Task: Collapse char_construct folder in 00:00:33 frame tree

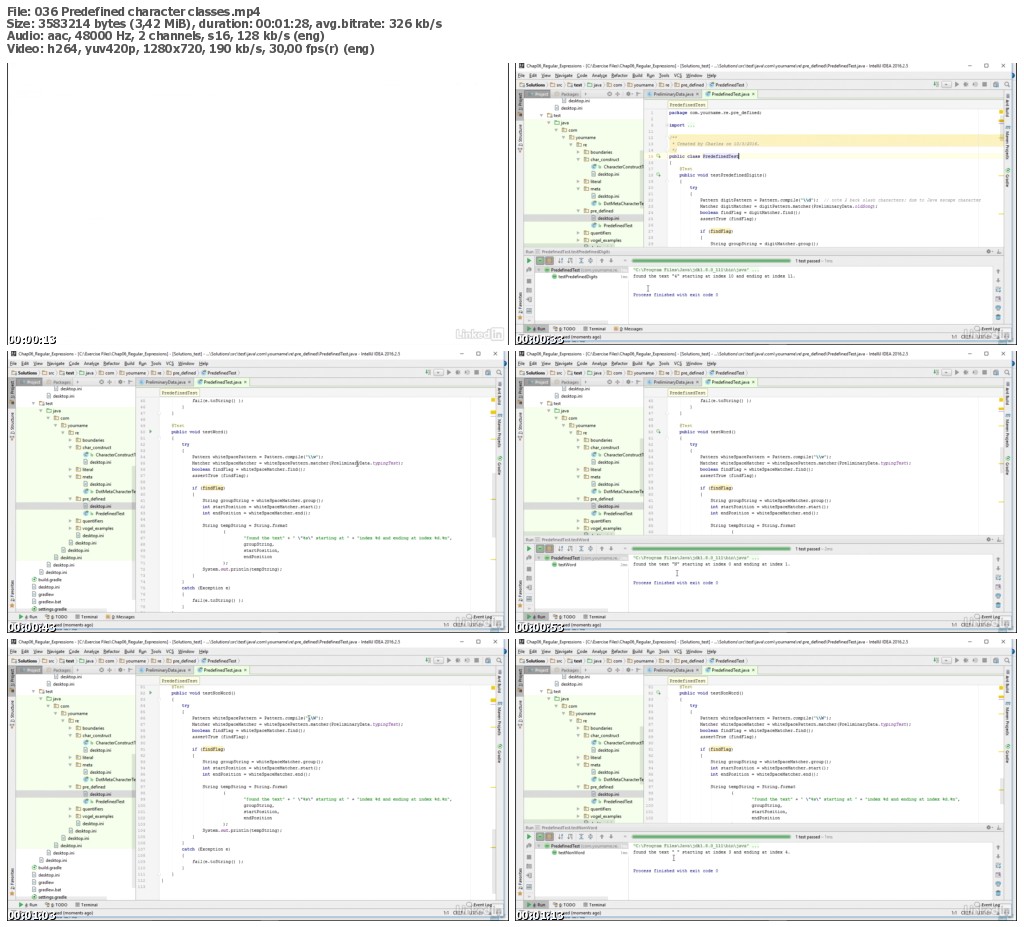Action: pyautogui.click(x=578, y=159)
